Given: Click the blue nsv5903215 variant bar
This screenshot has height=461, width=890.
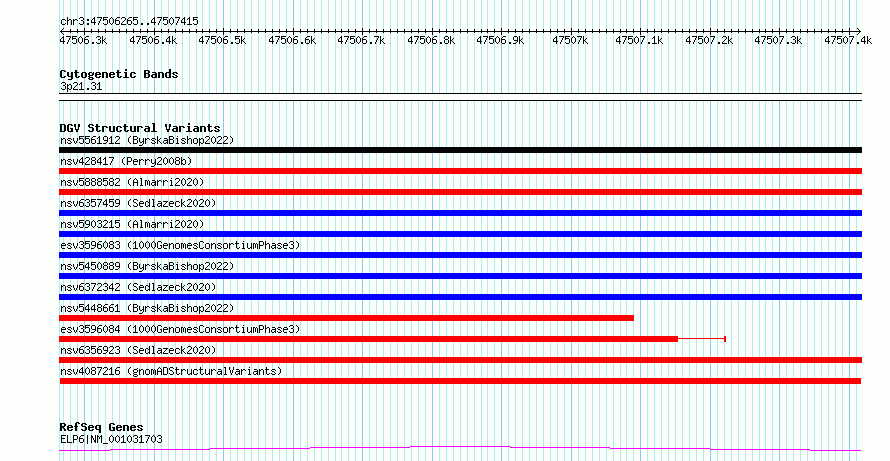Looking at the screenshot, I should pos(460,234).
